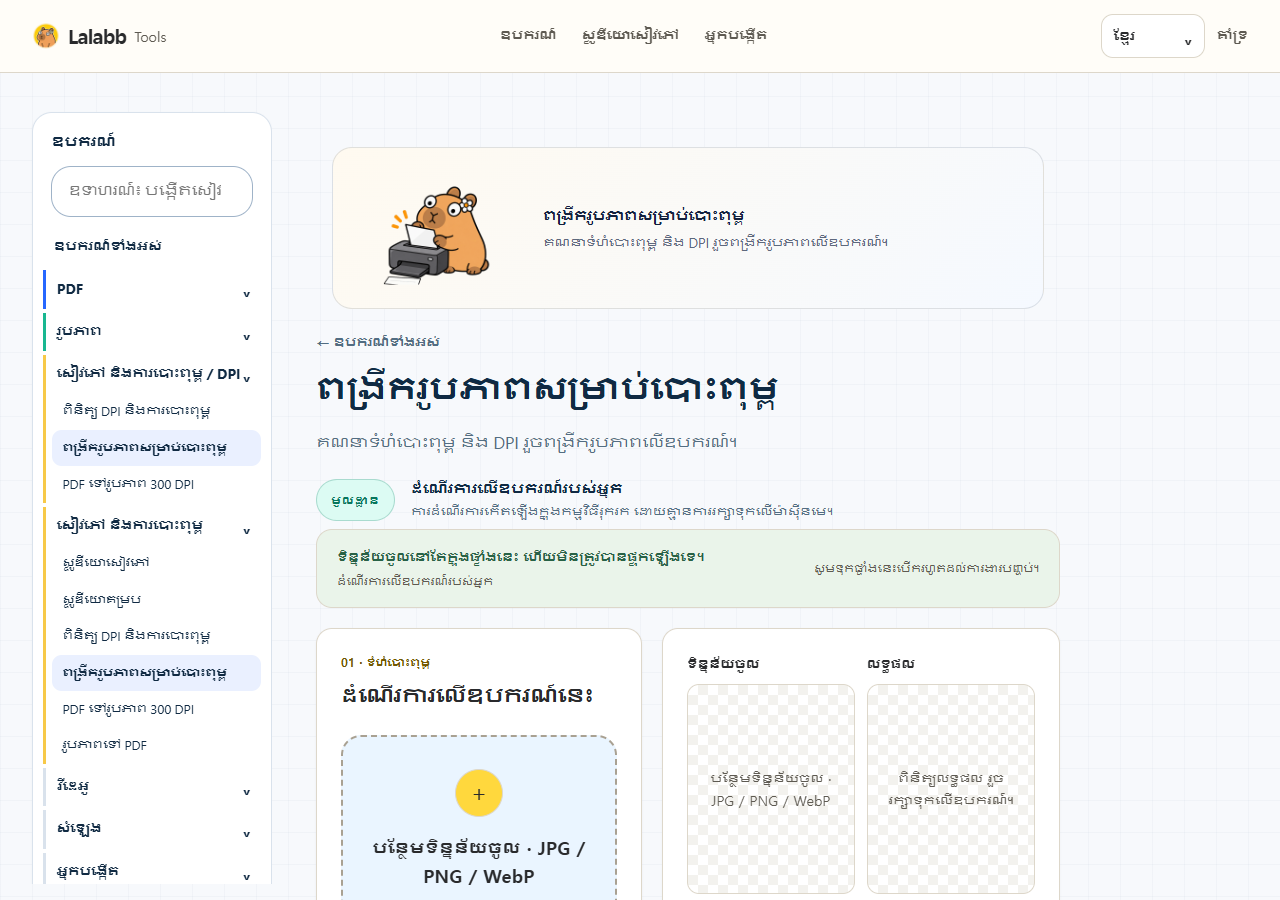Focus the sidebar tool search field

pyautogui.click(x=152, y=191)
